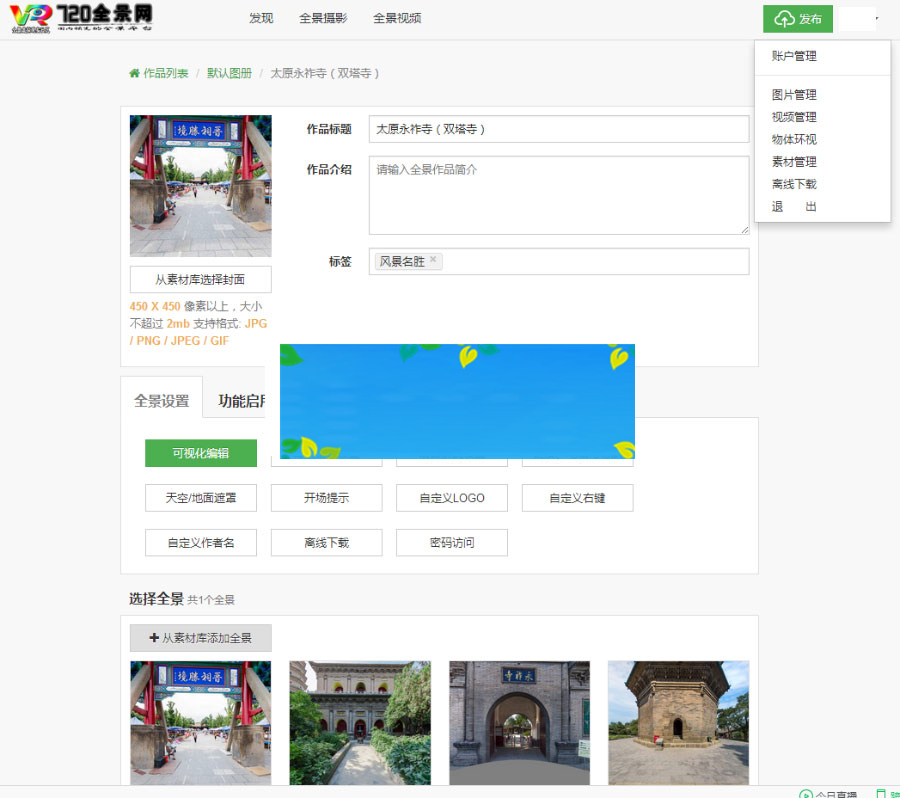Click 退出 to log out

794,206
